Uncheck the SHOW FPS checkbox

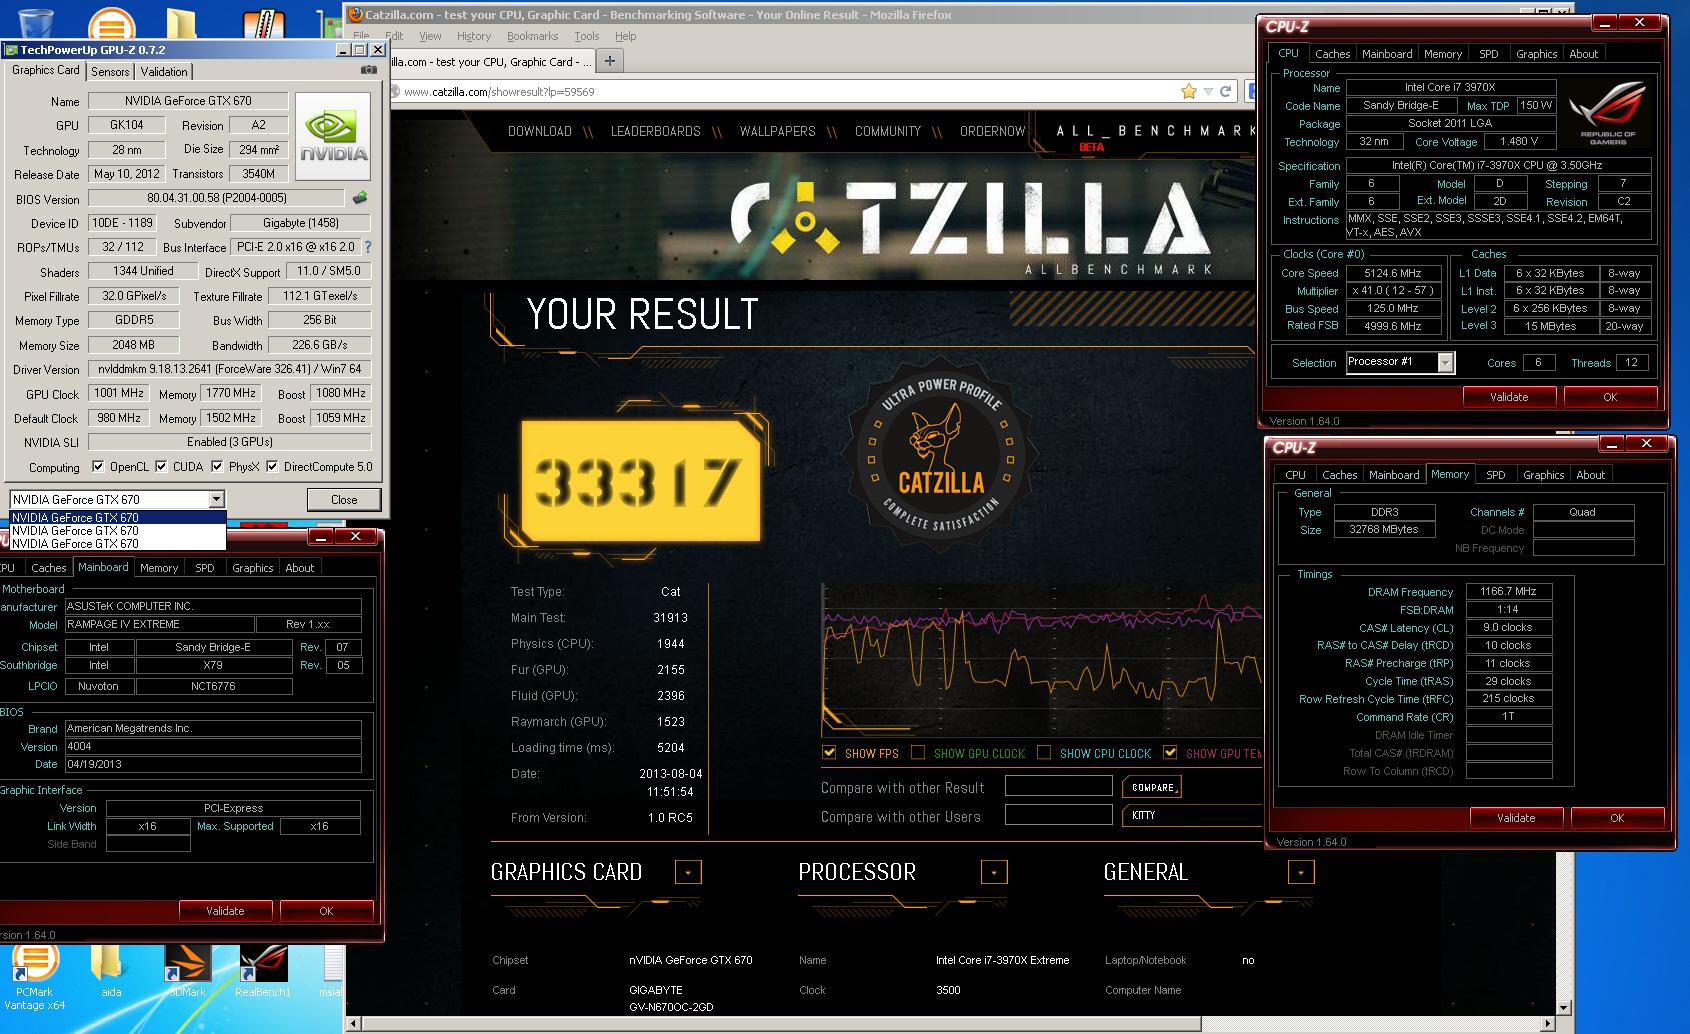pyautogui.click(x=829, y=752)
